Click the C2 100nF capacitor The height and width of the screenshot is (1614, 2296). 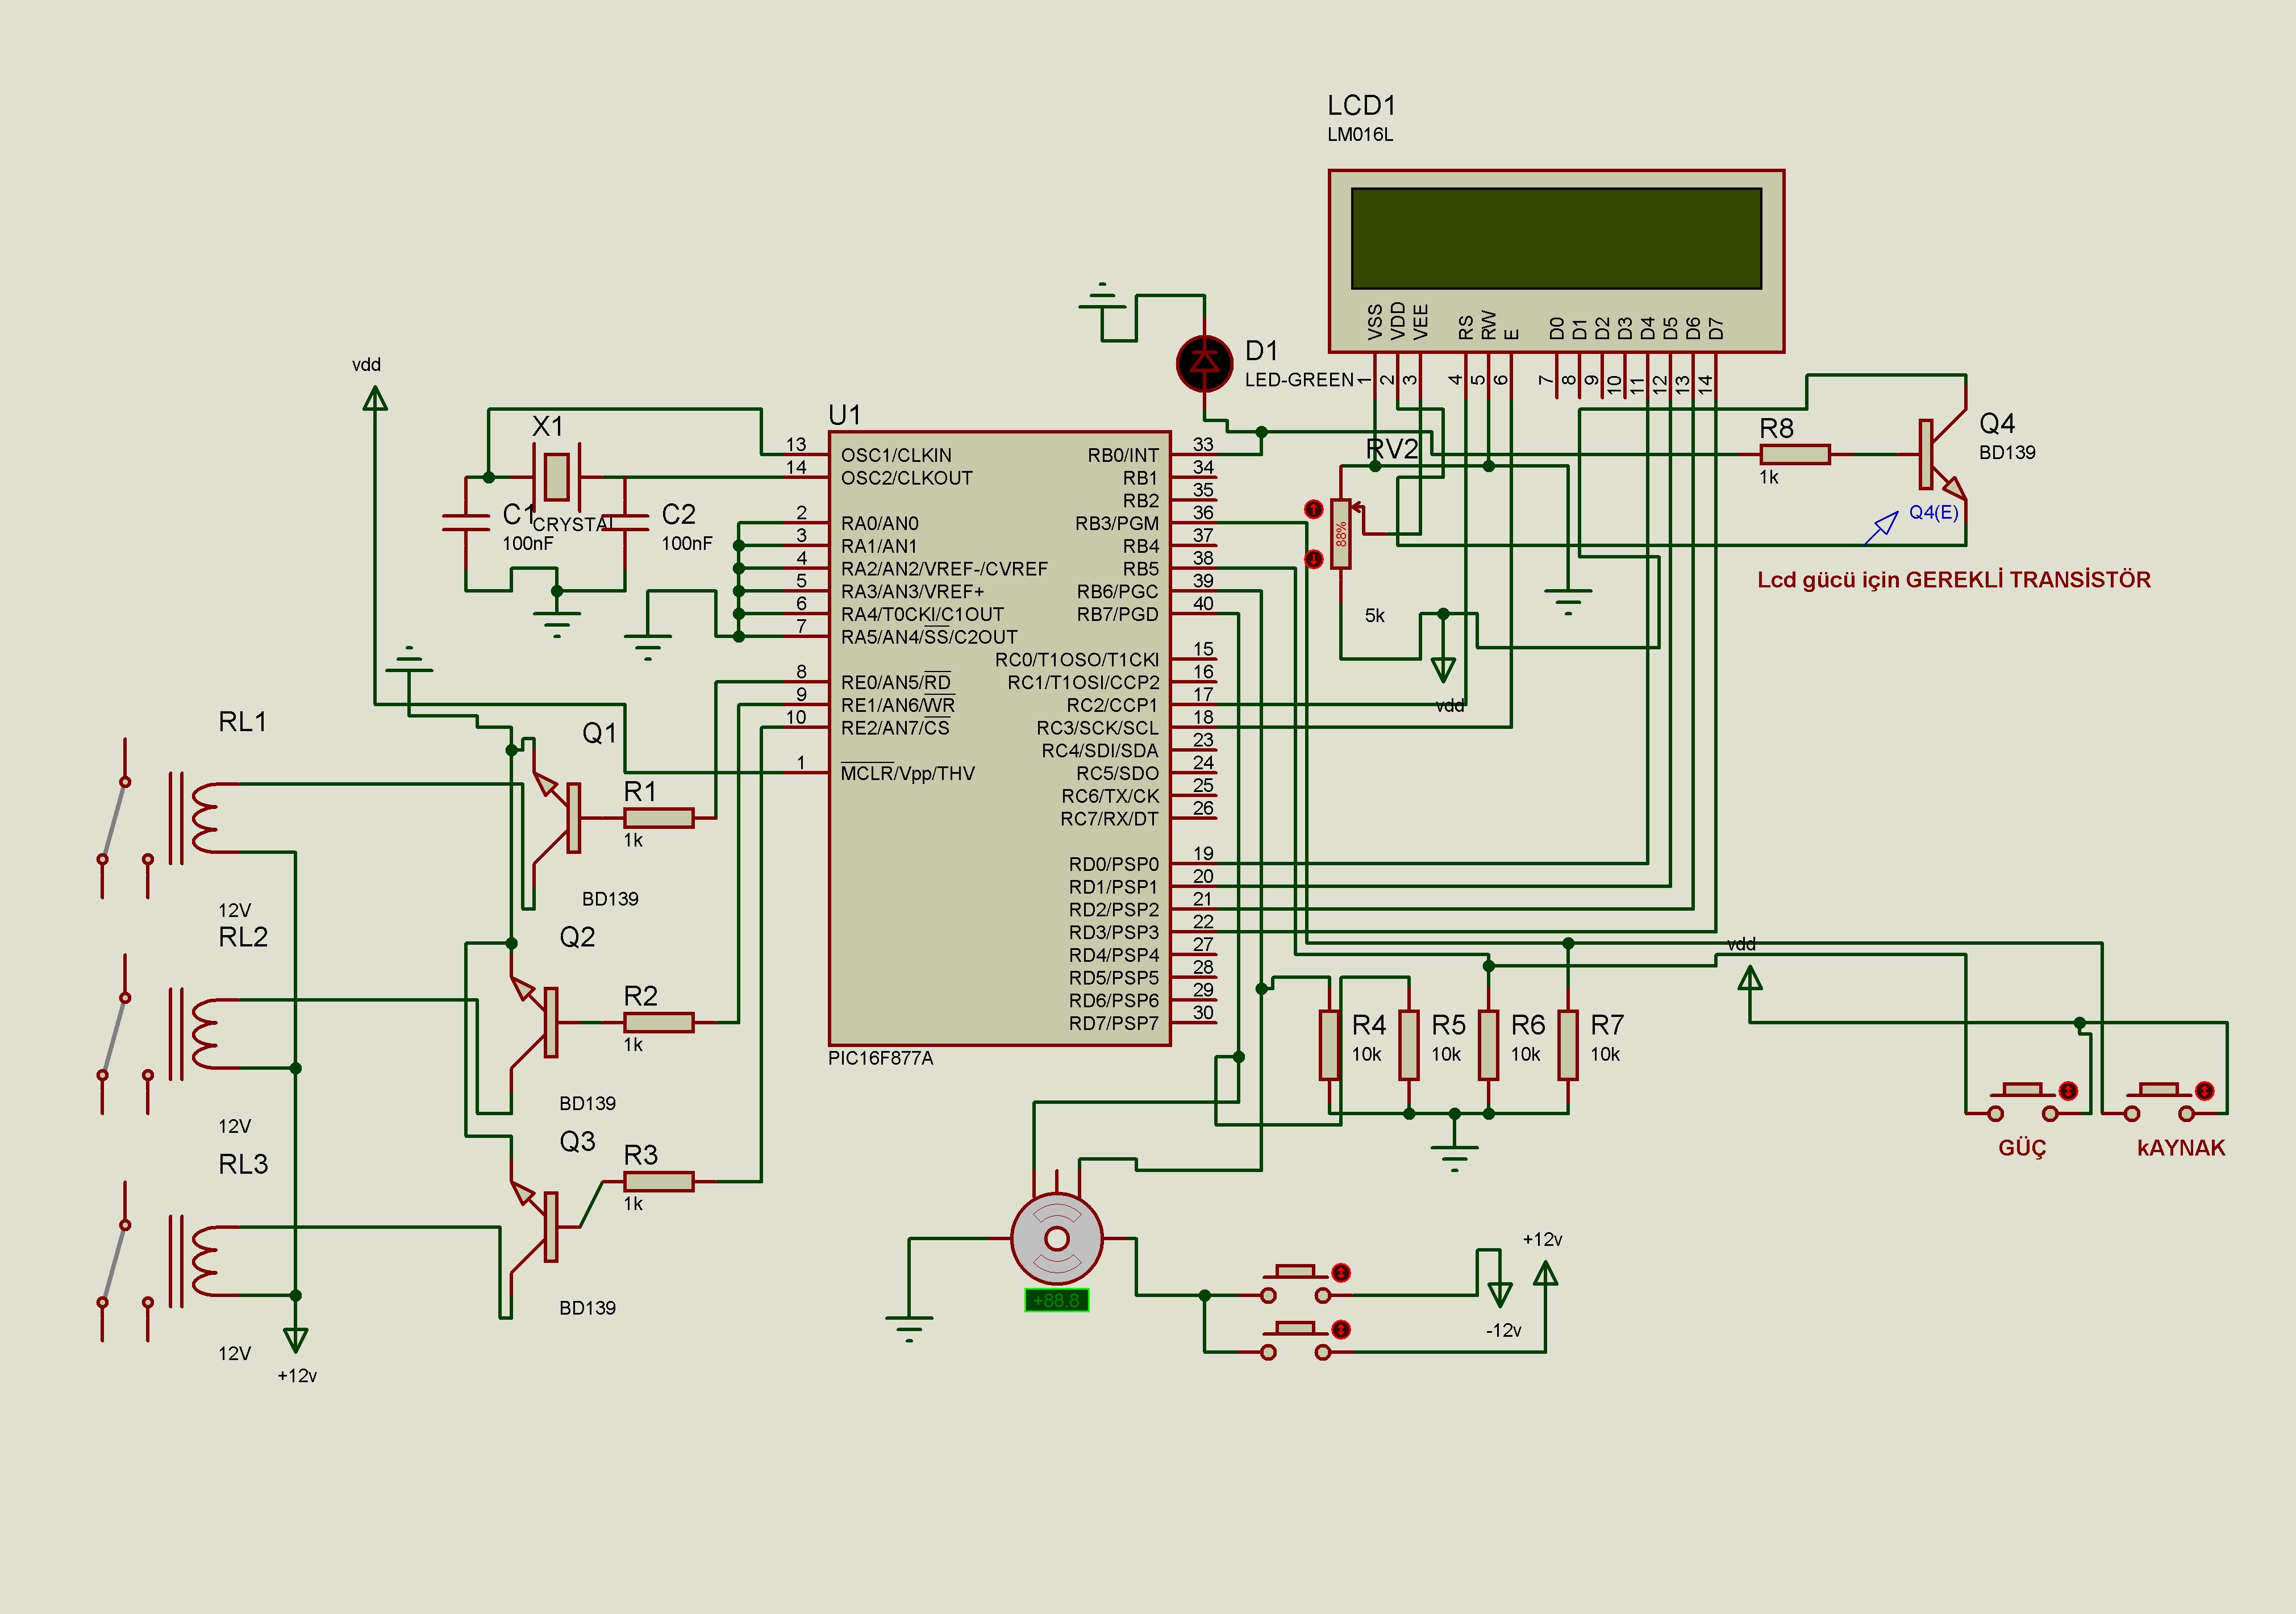626,522
